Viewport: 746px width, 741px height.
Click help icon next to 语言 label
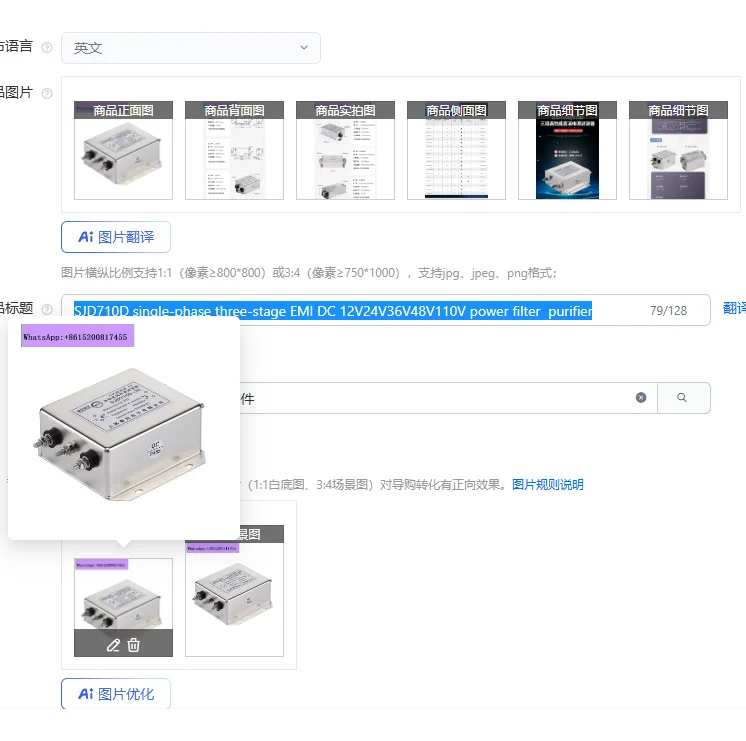47,47
